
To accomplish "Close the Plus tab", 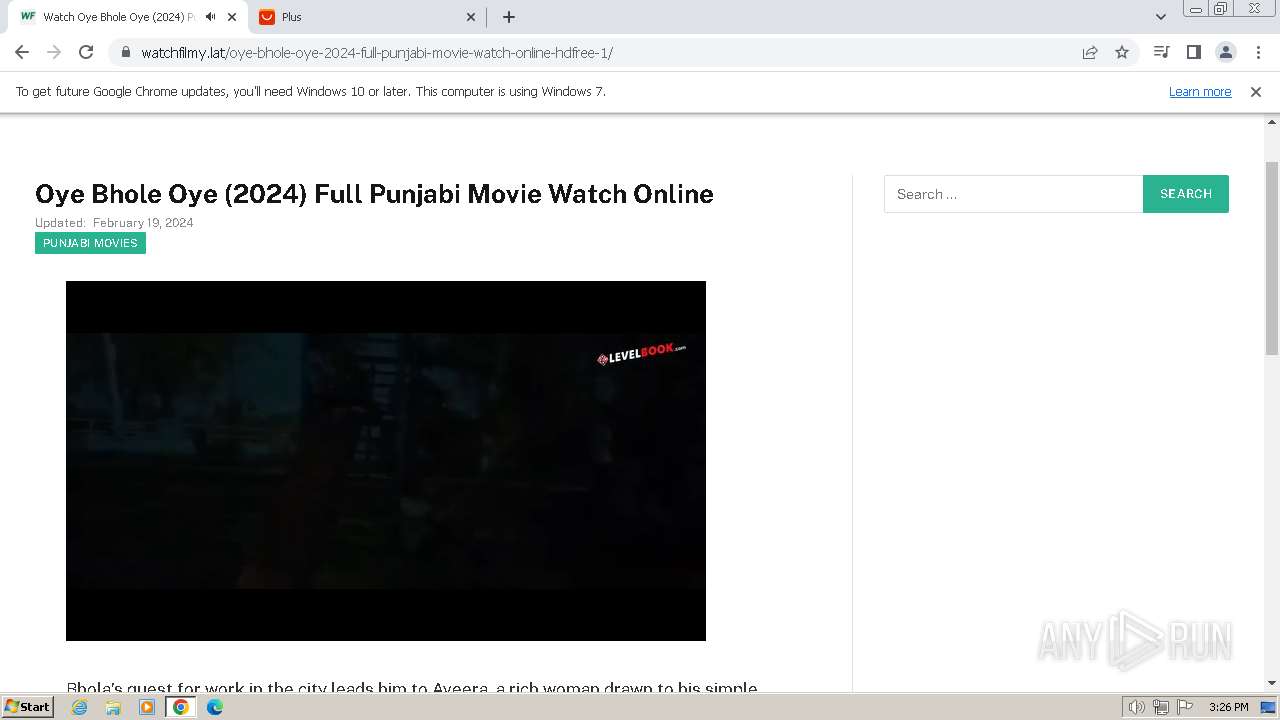I will coord(471,17).
